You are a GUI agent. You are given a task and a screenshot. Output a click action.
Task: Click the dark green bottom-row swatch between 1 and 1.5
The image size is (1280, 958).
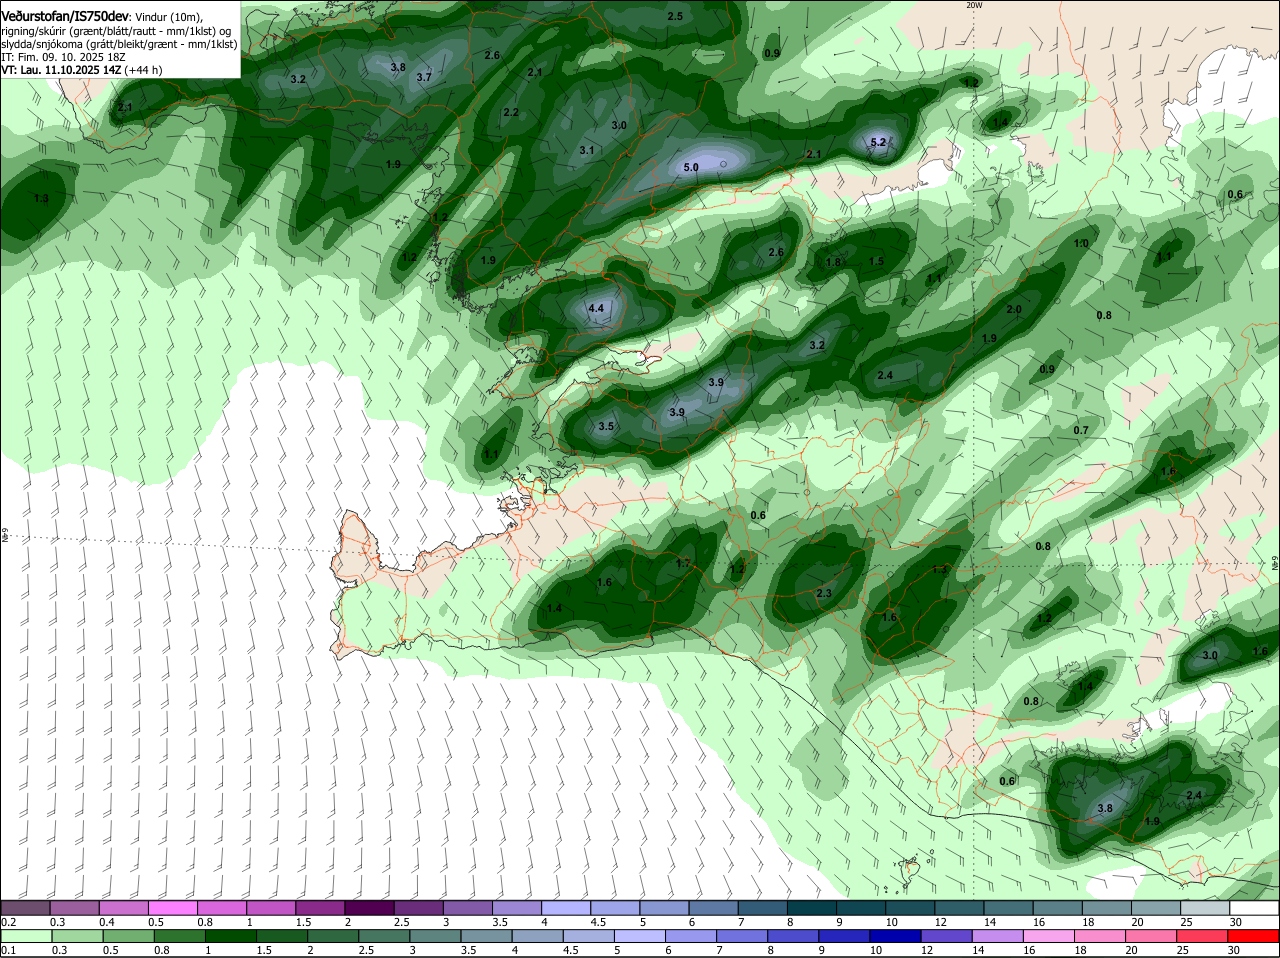230,936
